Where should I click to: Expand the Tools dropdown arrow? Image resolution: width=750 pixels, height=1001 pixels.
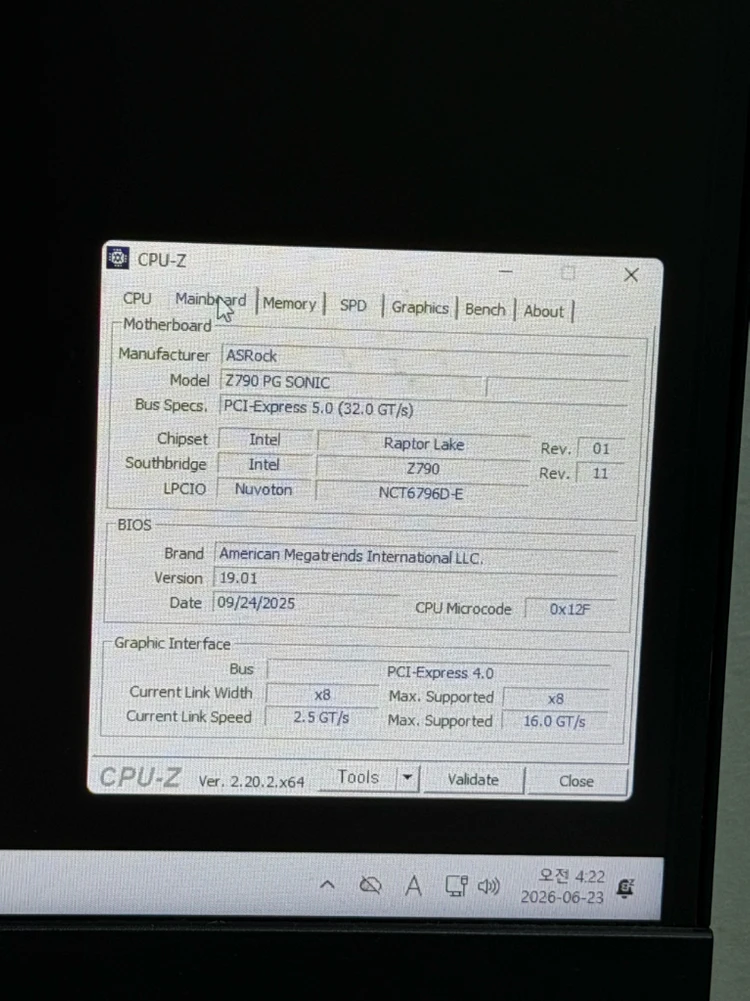(407, 778)
